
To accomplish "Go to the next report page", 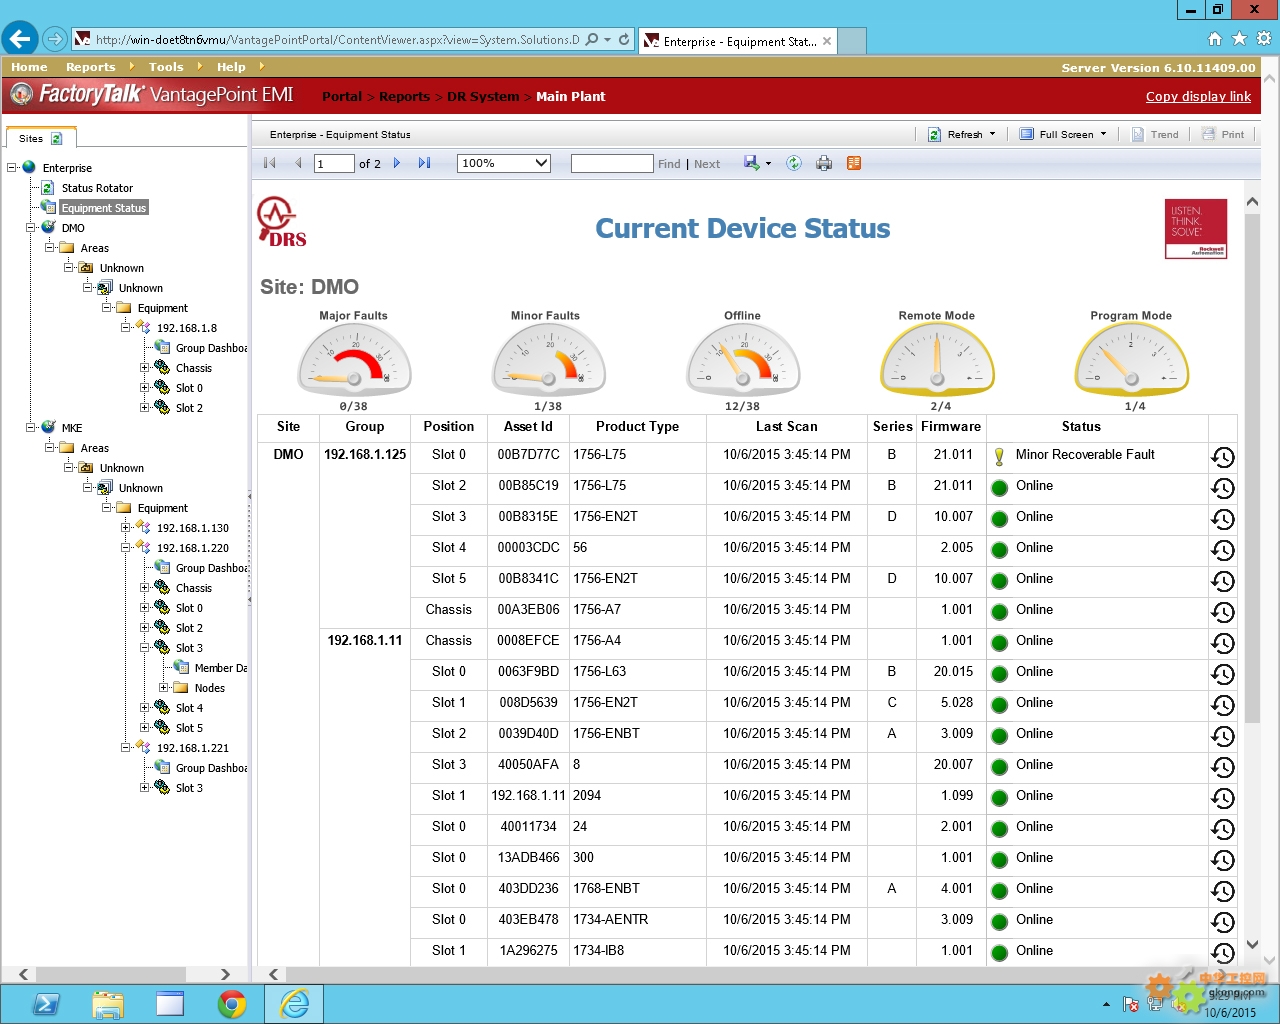I will point(397,163).
